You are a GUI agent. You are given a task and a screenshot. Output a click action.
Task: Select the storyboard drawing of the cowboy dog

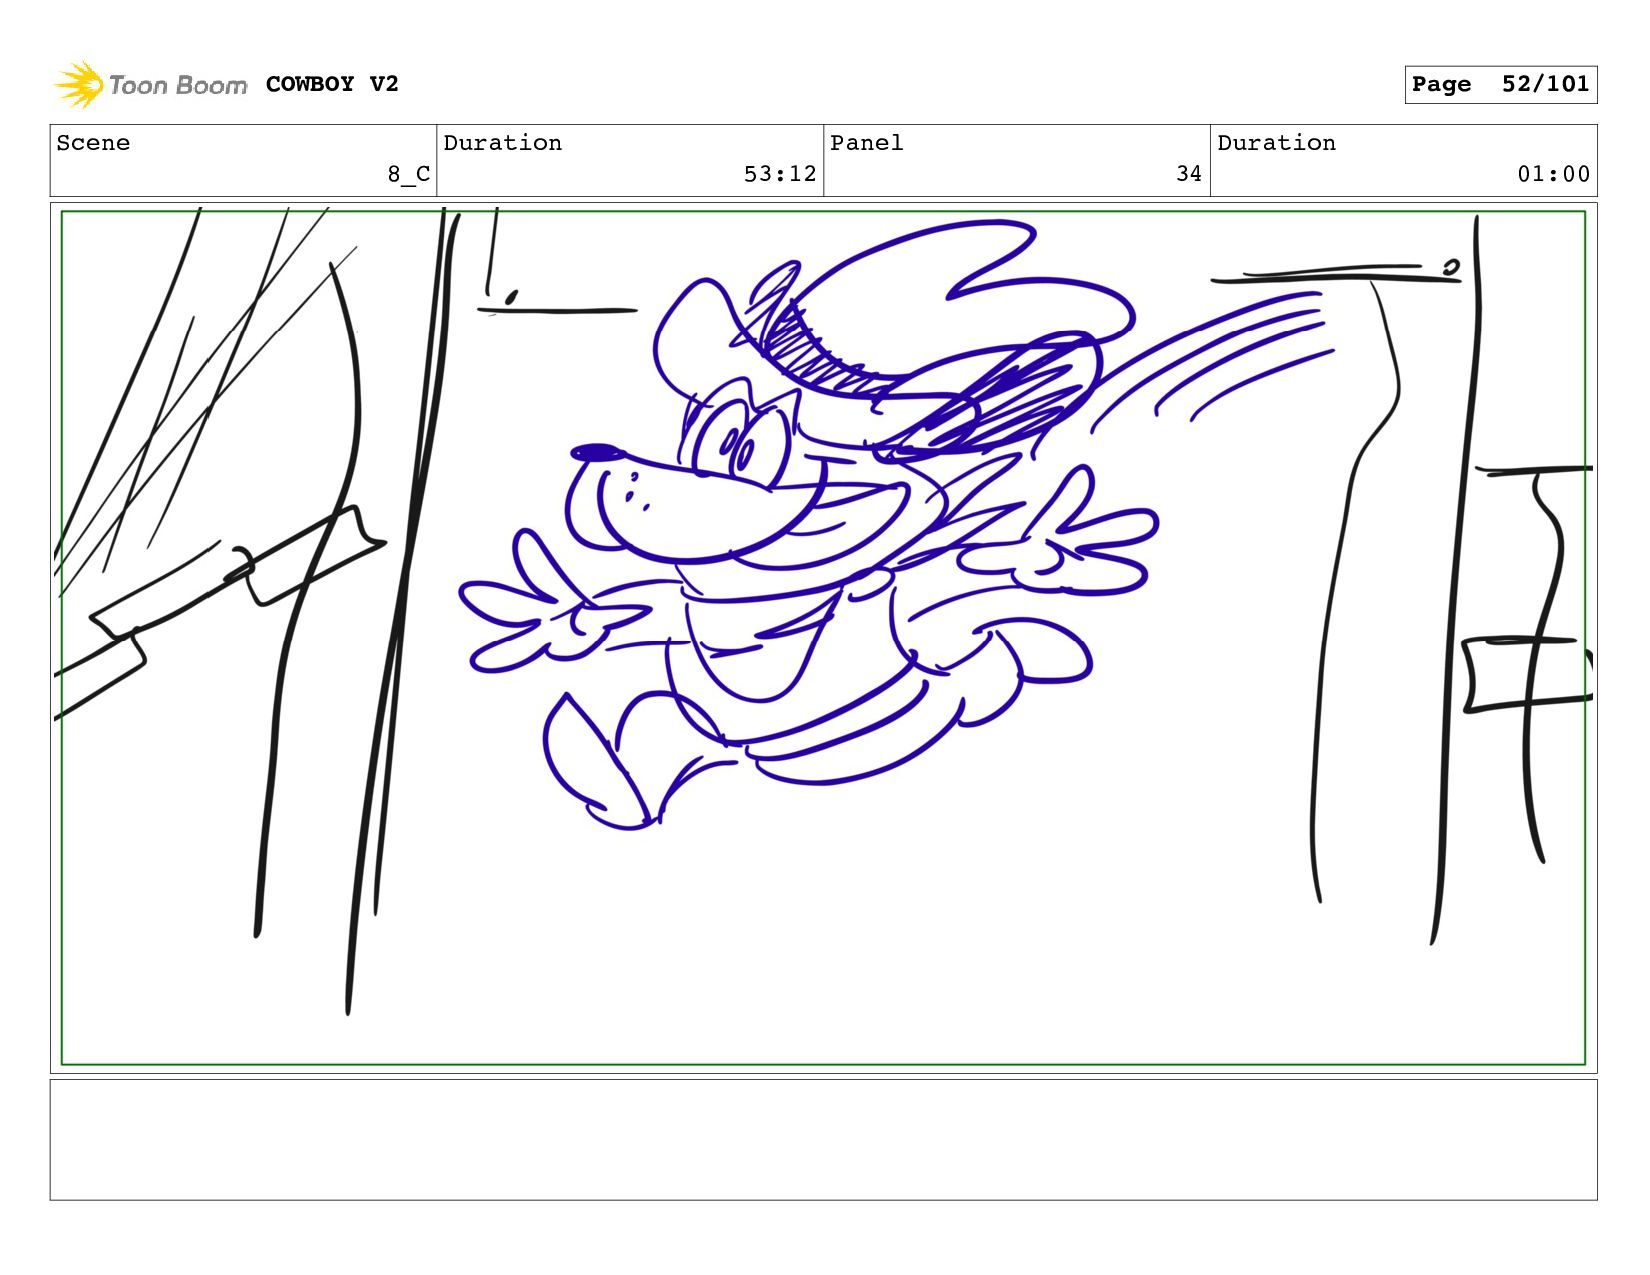(x=823, y=638)
